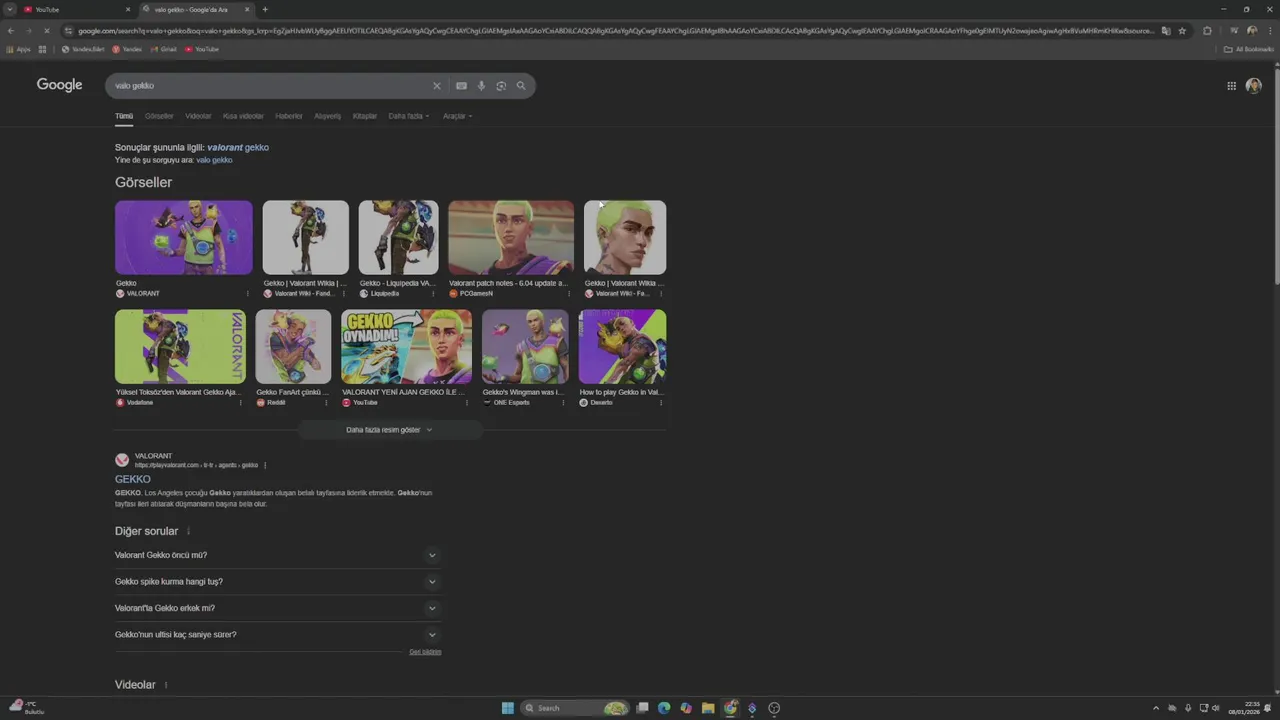Open the on-screen keyboard input tool
Image resolution: width=1280 pixels, height=720 pixels.
pos(461,86)
